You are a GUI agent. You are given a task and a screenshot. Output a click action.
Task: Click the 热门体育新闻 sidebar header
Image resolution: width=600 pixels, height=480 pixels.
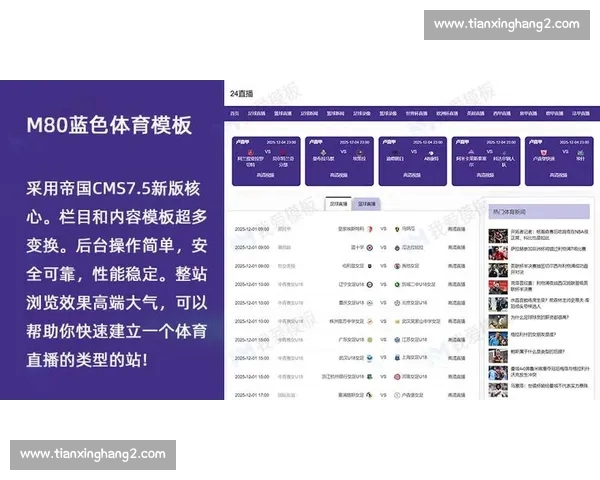tap(539, 212)
